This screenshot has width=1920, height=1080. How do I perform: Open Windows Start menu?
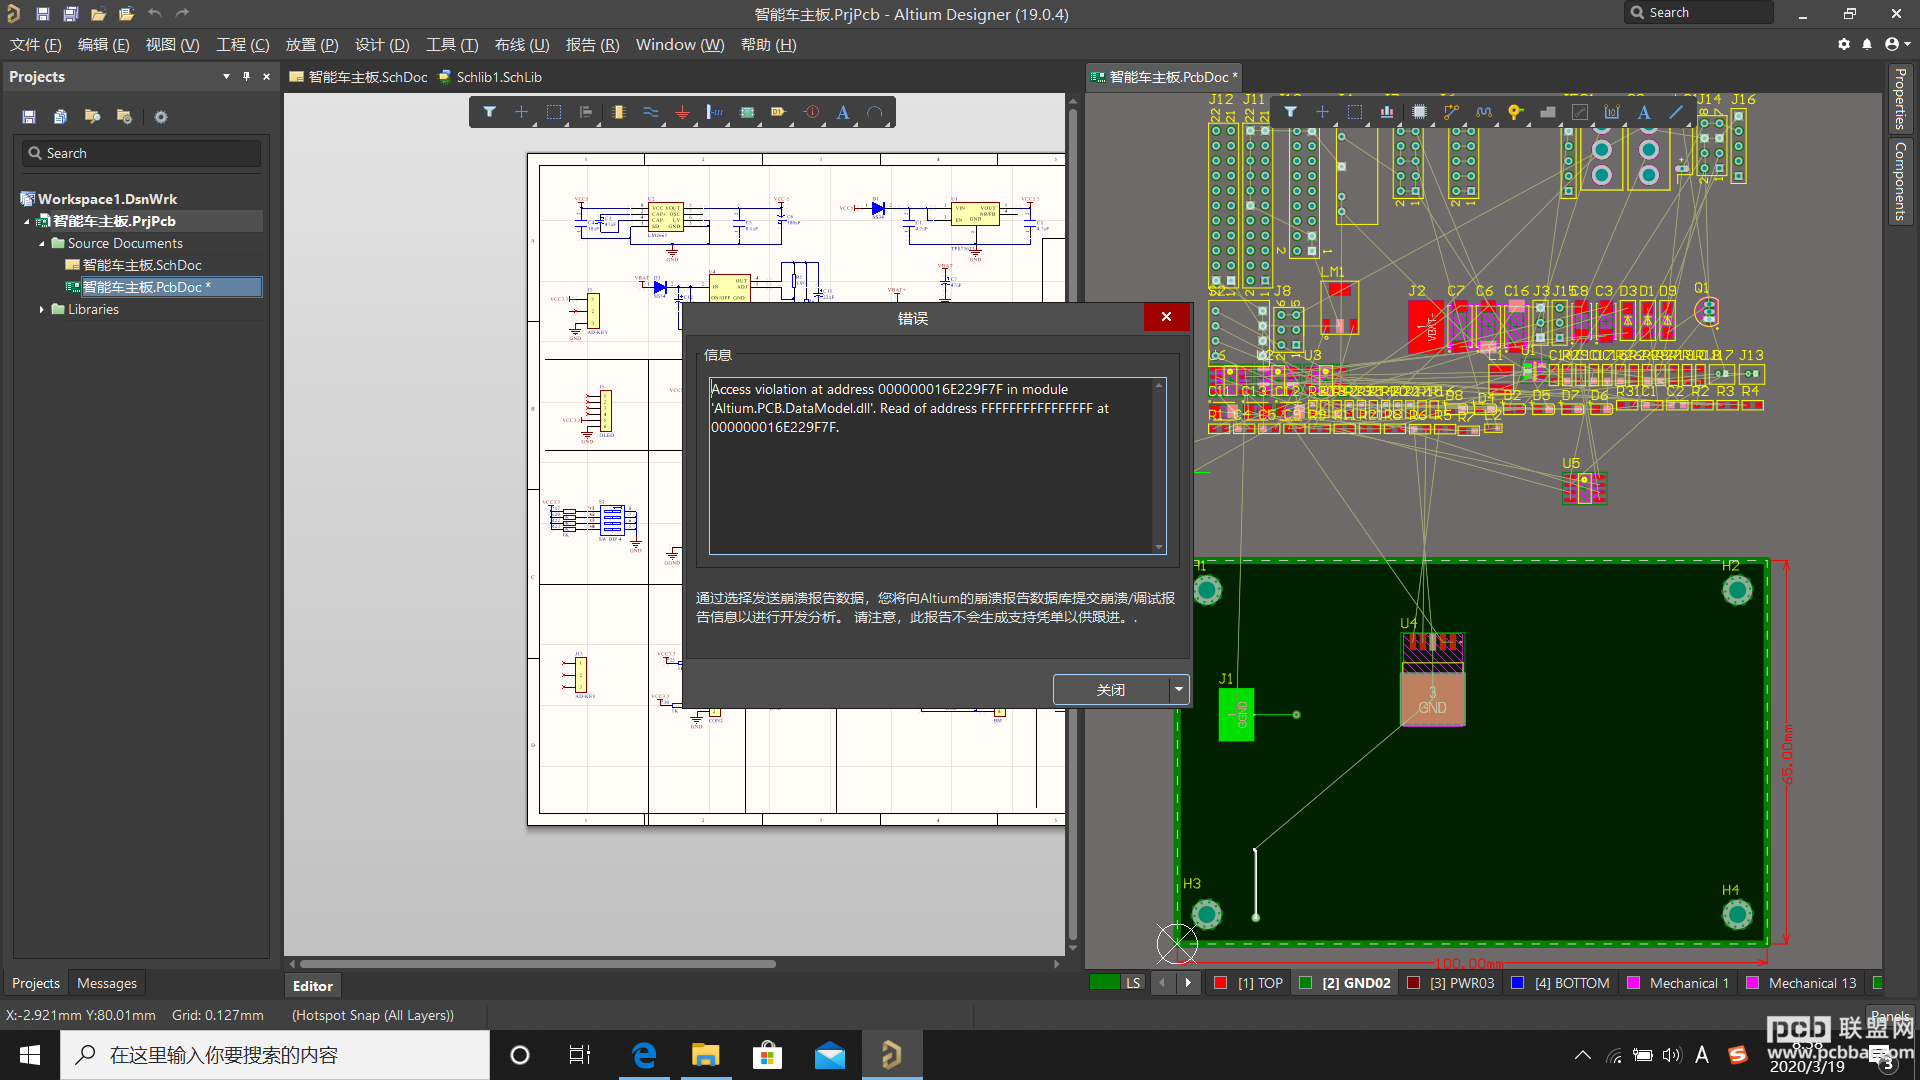[x=30, y=1055]
